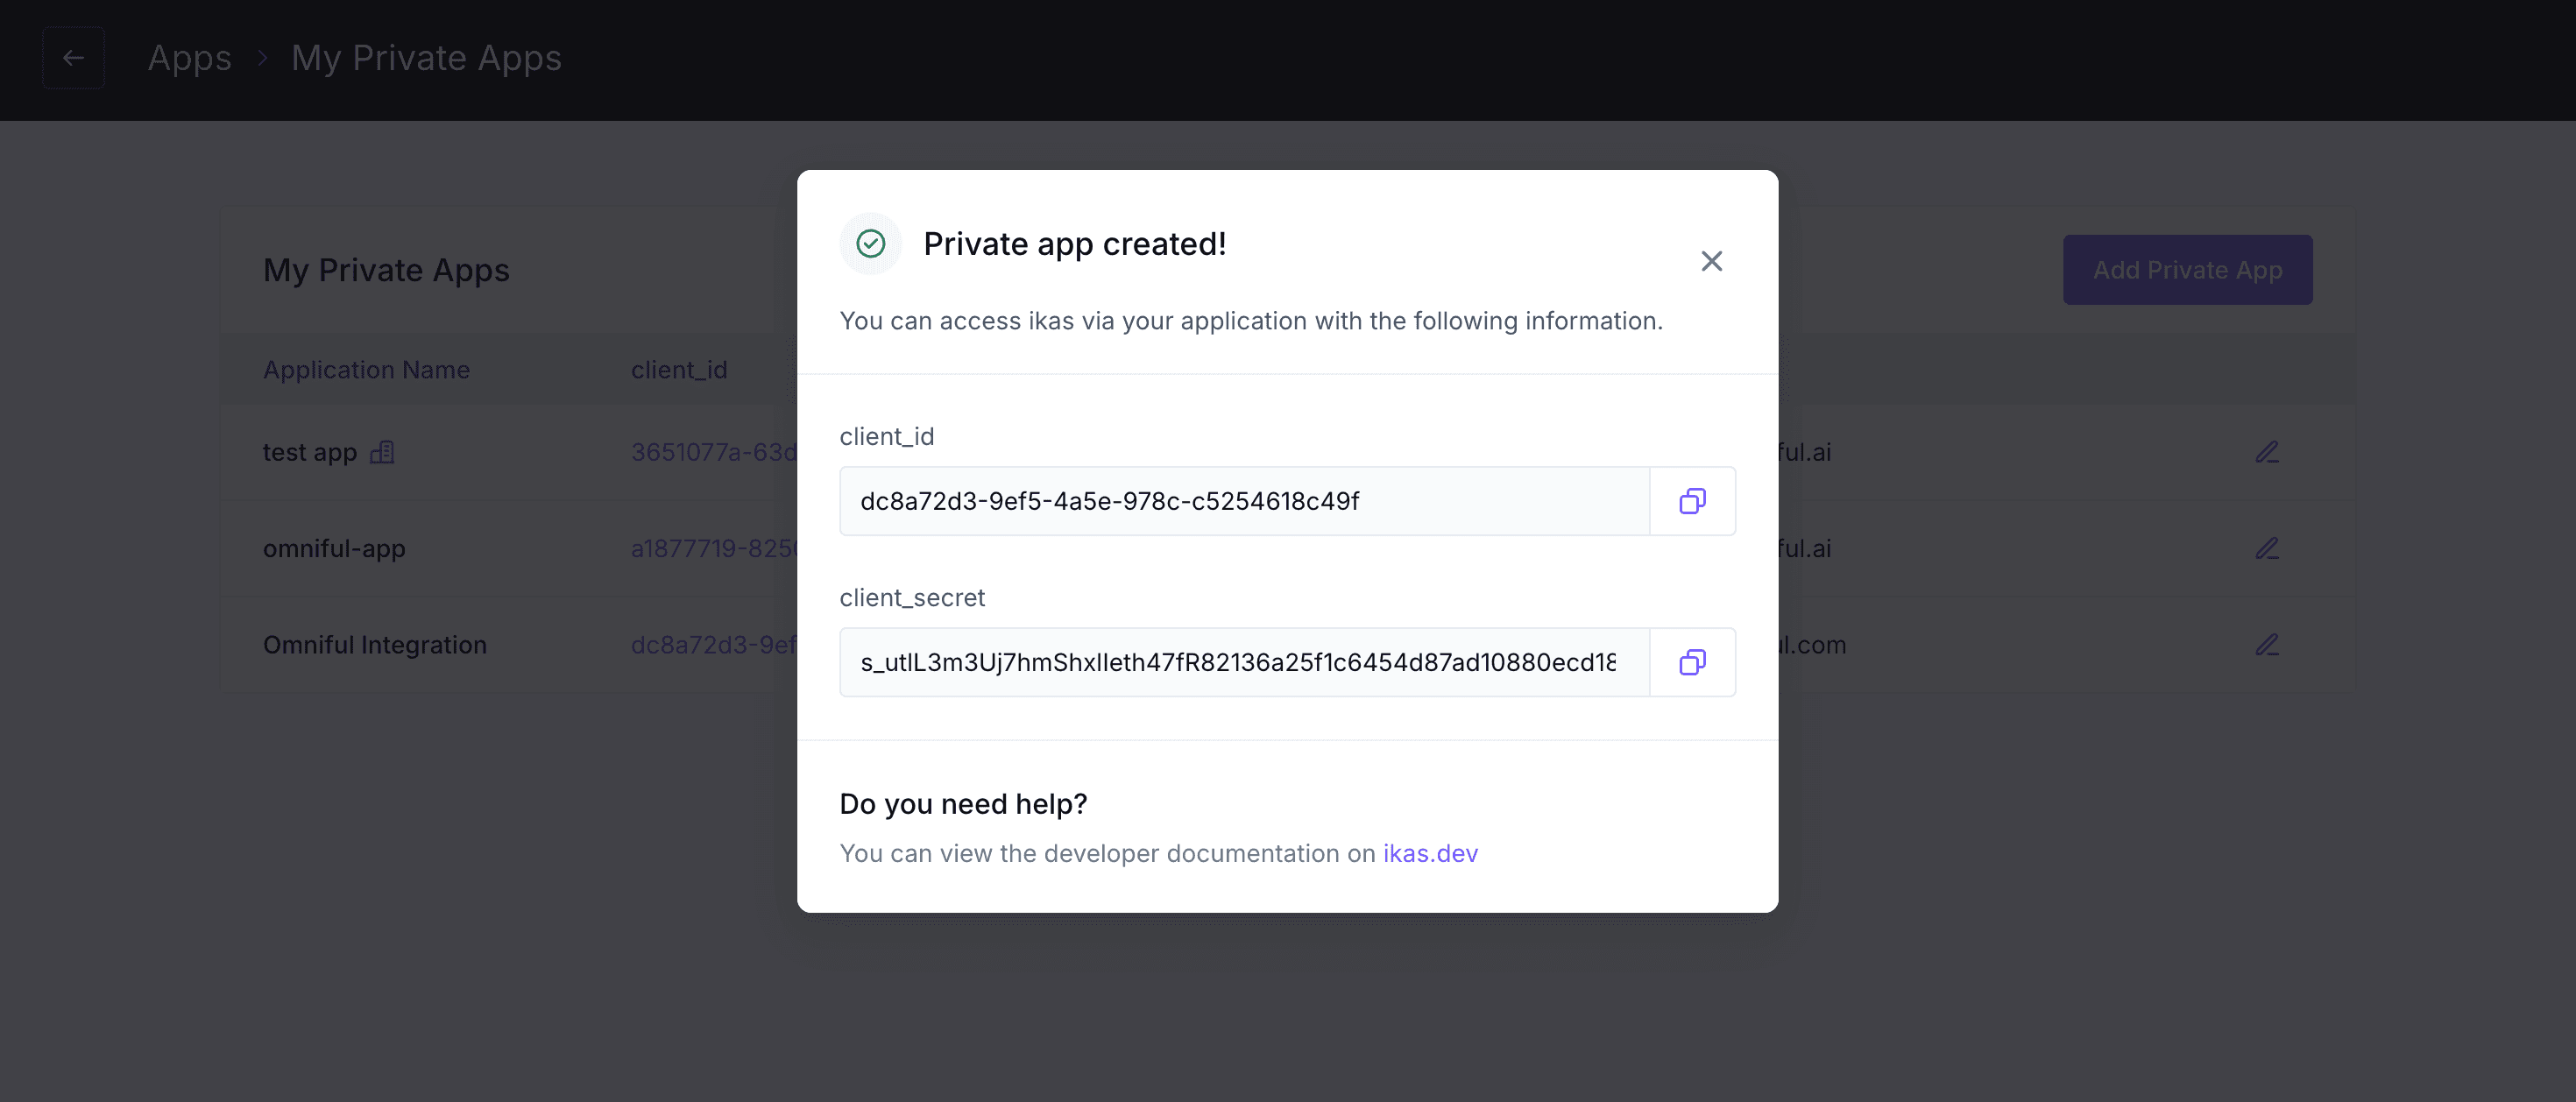Screen dimensions: 2576x1102
Task: Click the omniful-app client_id link
Action: point(713,548)
